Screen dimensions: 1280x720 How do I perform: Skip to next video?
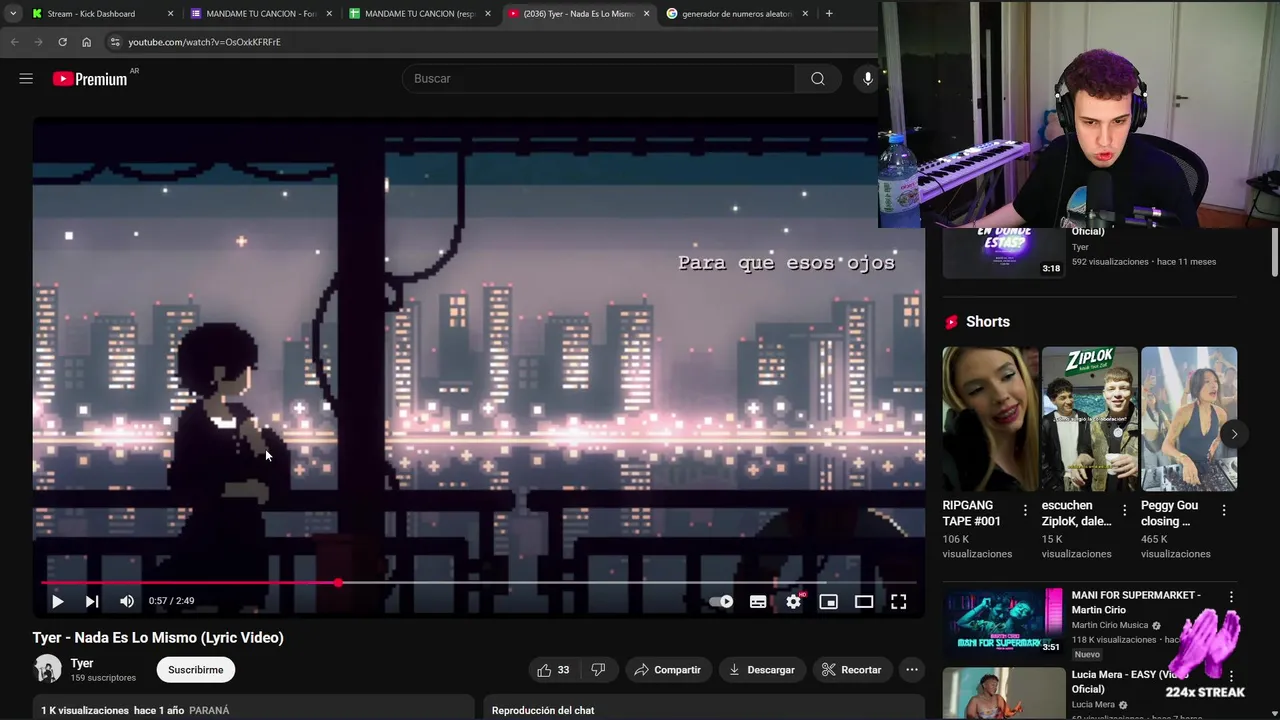(x=92, y=601)
